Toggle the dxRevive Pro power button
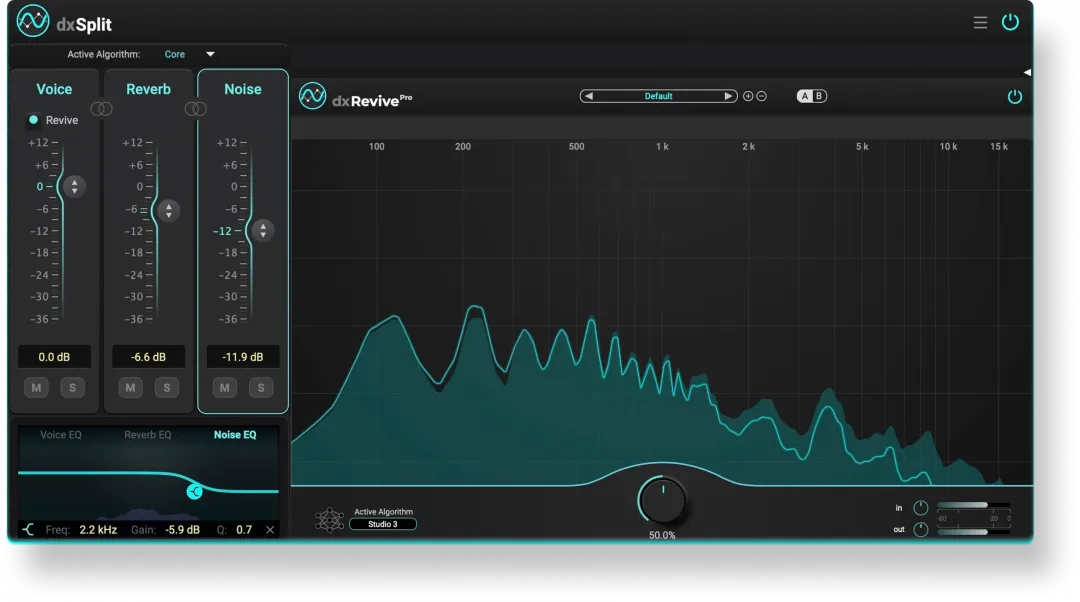Screen dimensions: 1080x602 [1014, 96]
